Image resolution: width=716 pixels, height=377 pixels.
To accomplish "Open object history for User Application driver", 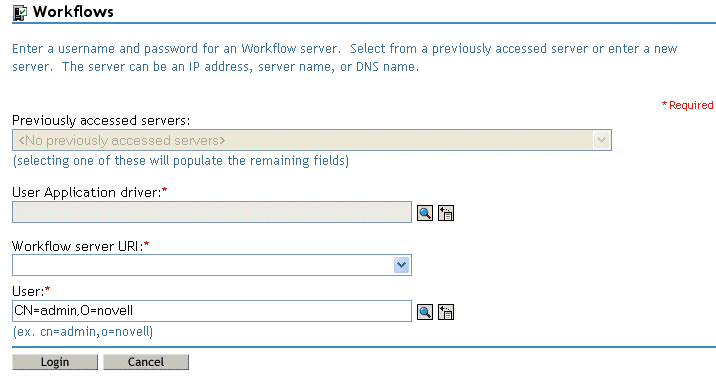I will (x=446, y=213).
